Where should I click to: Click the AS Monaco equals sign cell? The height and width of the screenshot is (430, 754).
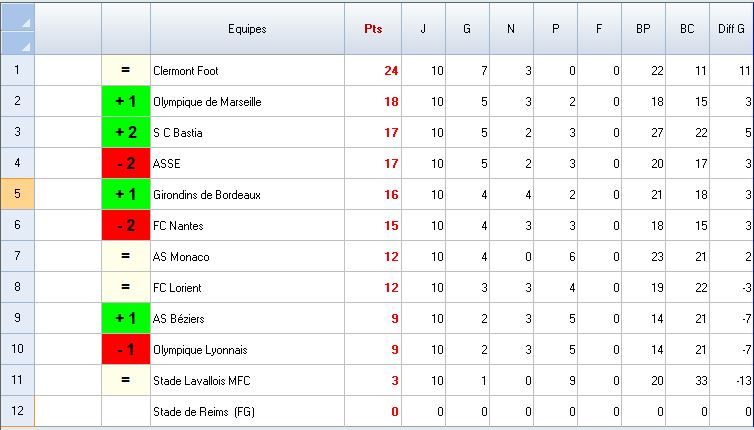[126, 257]
